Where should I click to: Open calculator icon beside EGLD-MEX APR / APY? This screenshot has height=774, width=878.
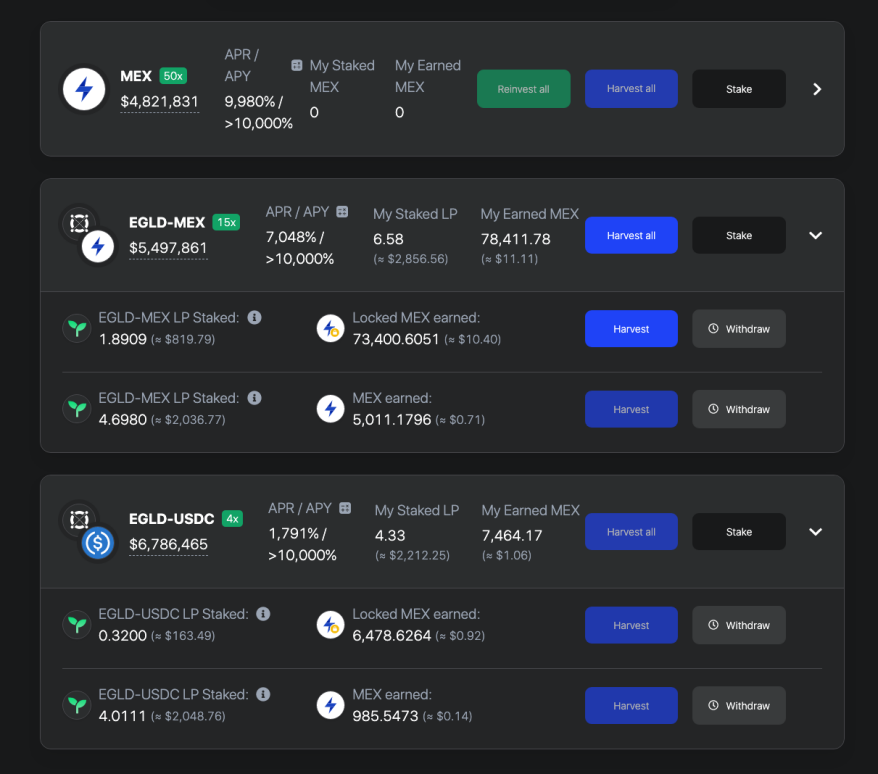(x=342, y=212)
